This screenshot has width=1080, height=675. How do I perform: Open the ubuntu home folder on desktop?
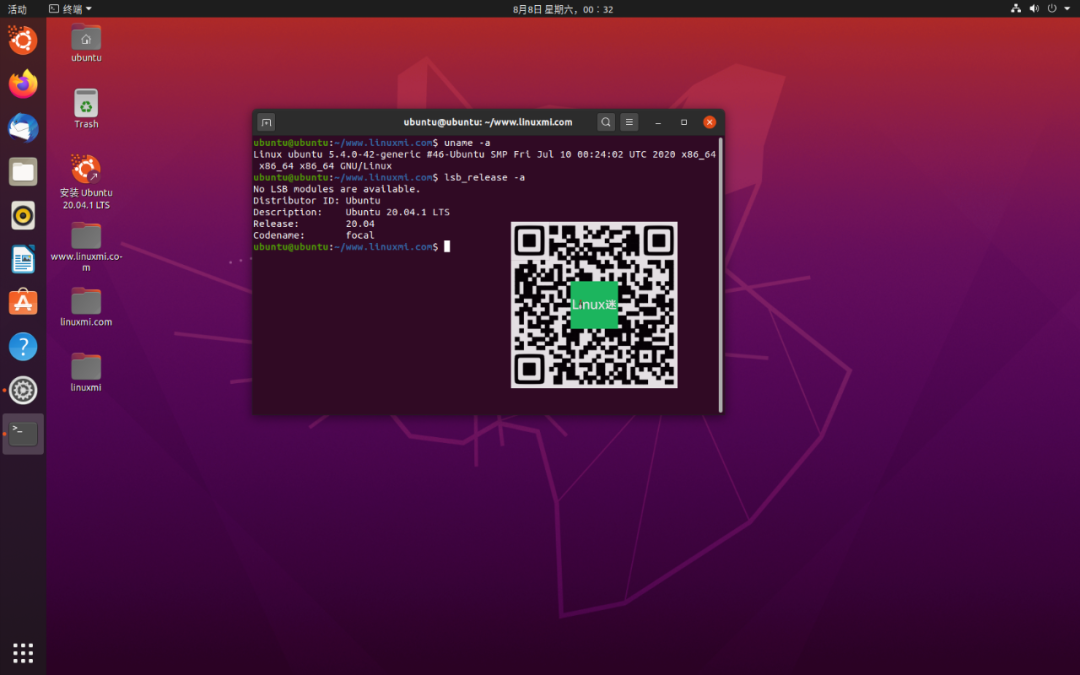click(x=86, y=43)
